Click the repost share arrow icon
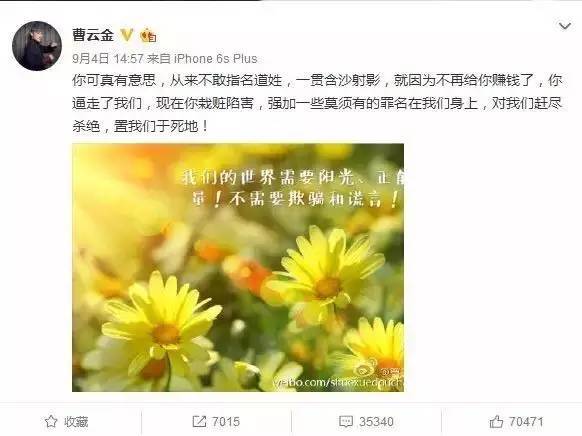The image size is (582, 436). coord(199,422)
